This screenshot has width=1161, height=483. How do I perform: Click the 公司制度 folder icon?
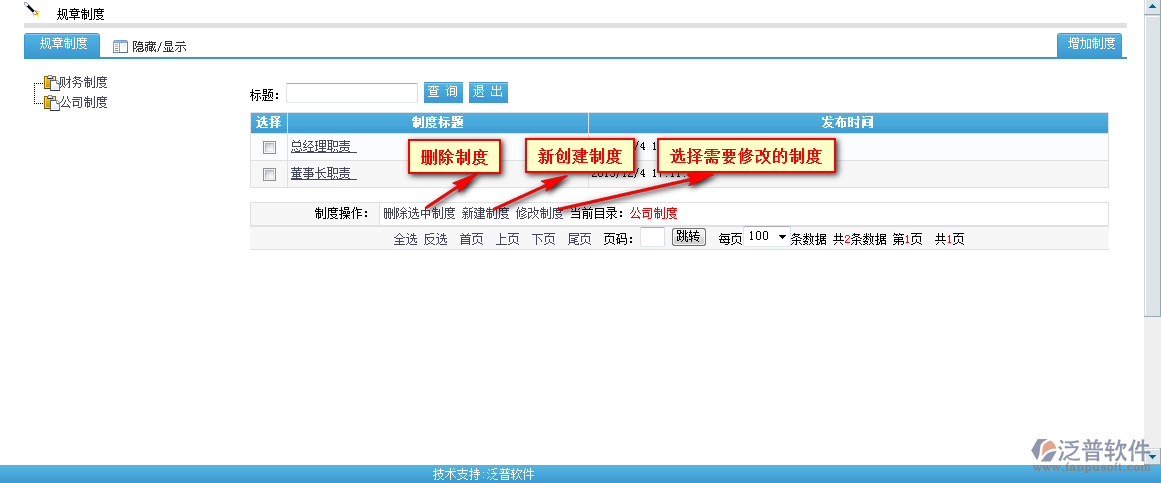51,102
